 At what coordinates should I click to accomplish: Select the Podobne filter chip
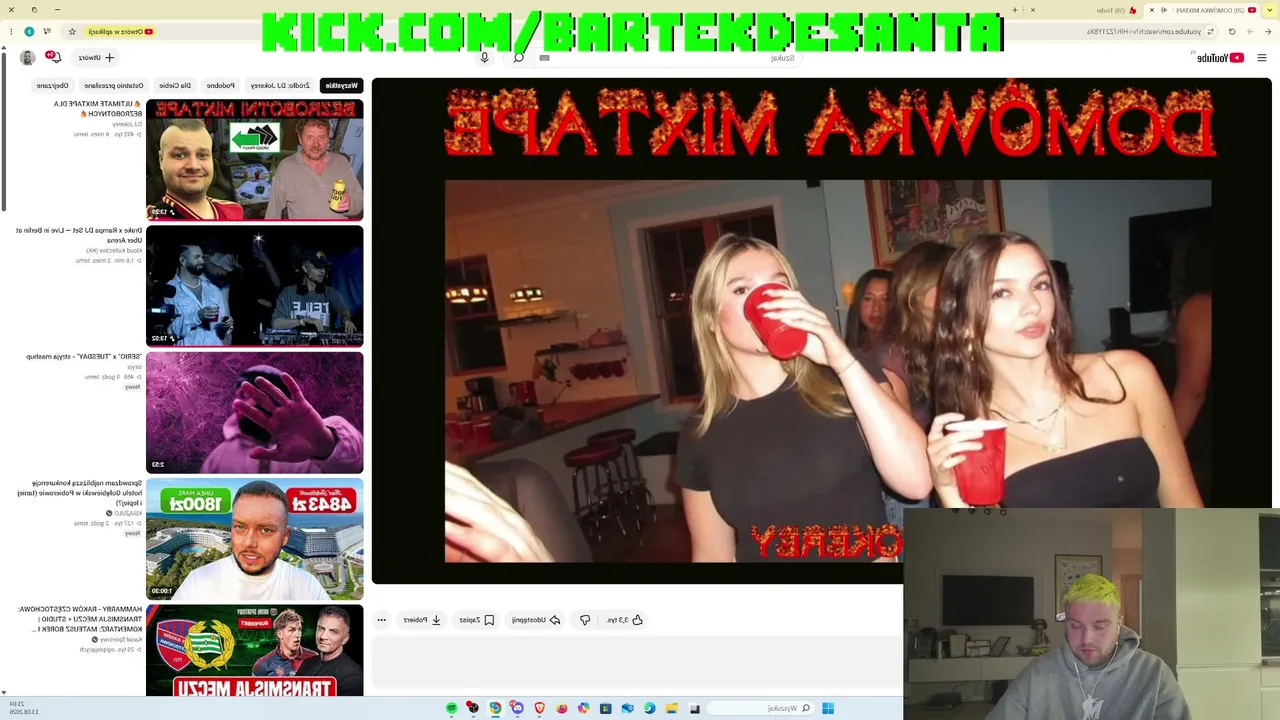220,86
